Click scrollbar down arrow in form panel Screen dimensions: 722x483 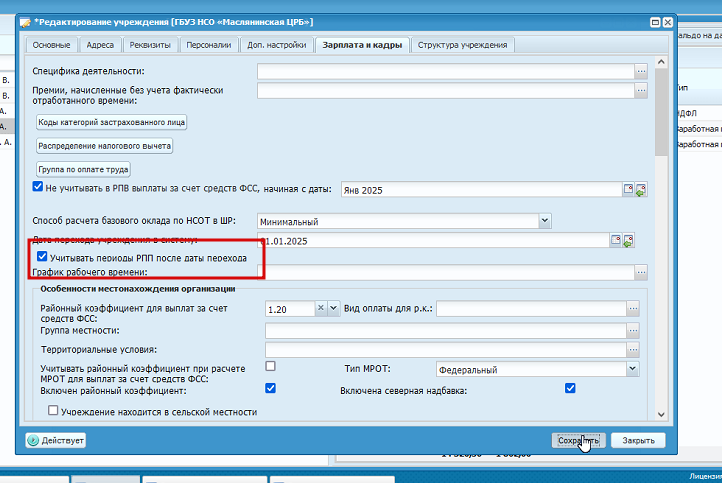click(x=661, y=414)
